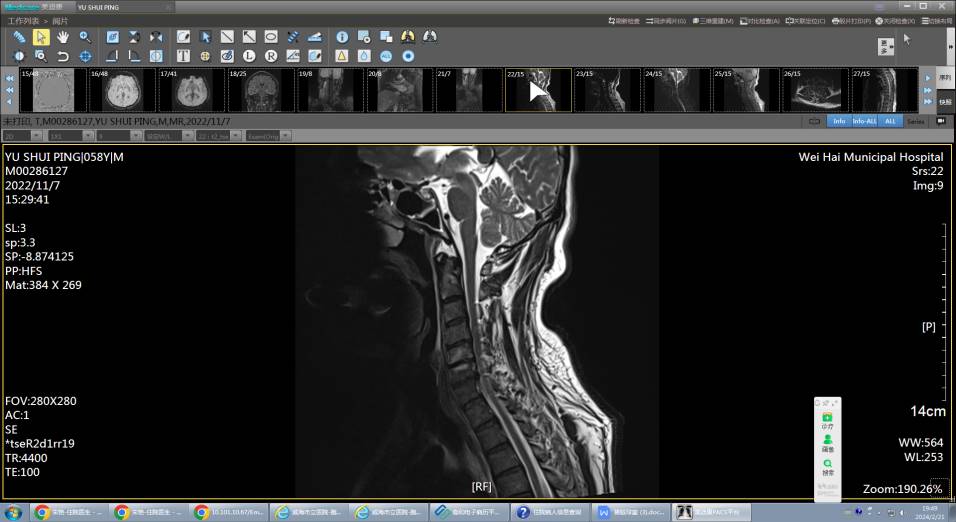Select the yellow-highlighted arrow pointer tool
This screenshot has height=522, width=956.
[x=41, y=37]
